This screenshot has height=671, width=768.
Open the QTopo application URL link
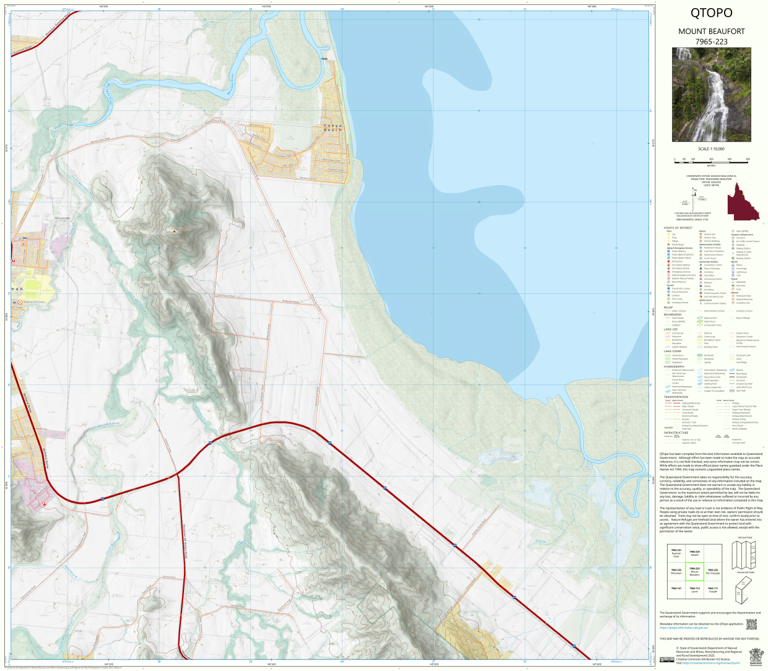683,627
